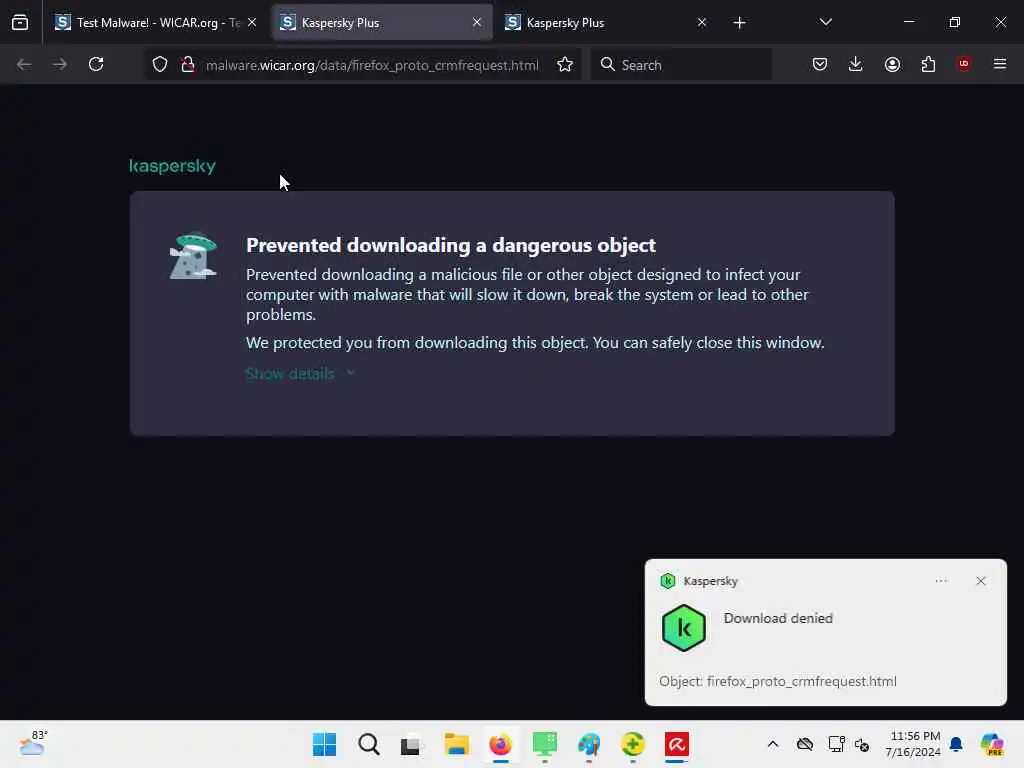The height and width of the screenshot is (768, 1024).
Task: Open File Explorer from taskbar
Action: click(456, 744)
